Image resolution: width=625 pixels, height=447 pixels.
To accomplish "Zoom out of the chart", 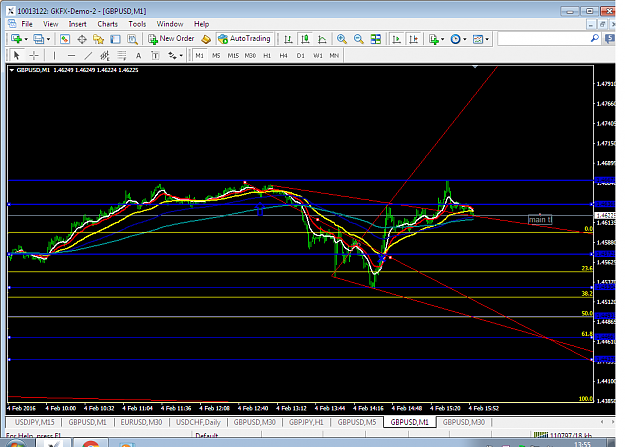I will coord(359,39).
